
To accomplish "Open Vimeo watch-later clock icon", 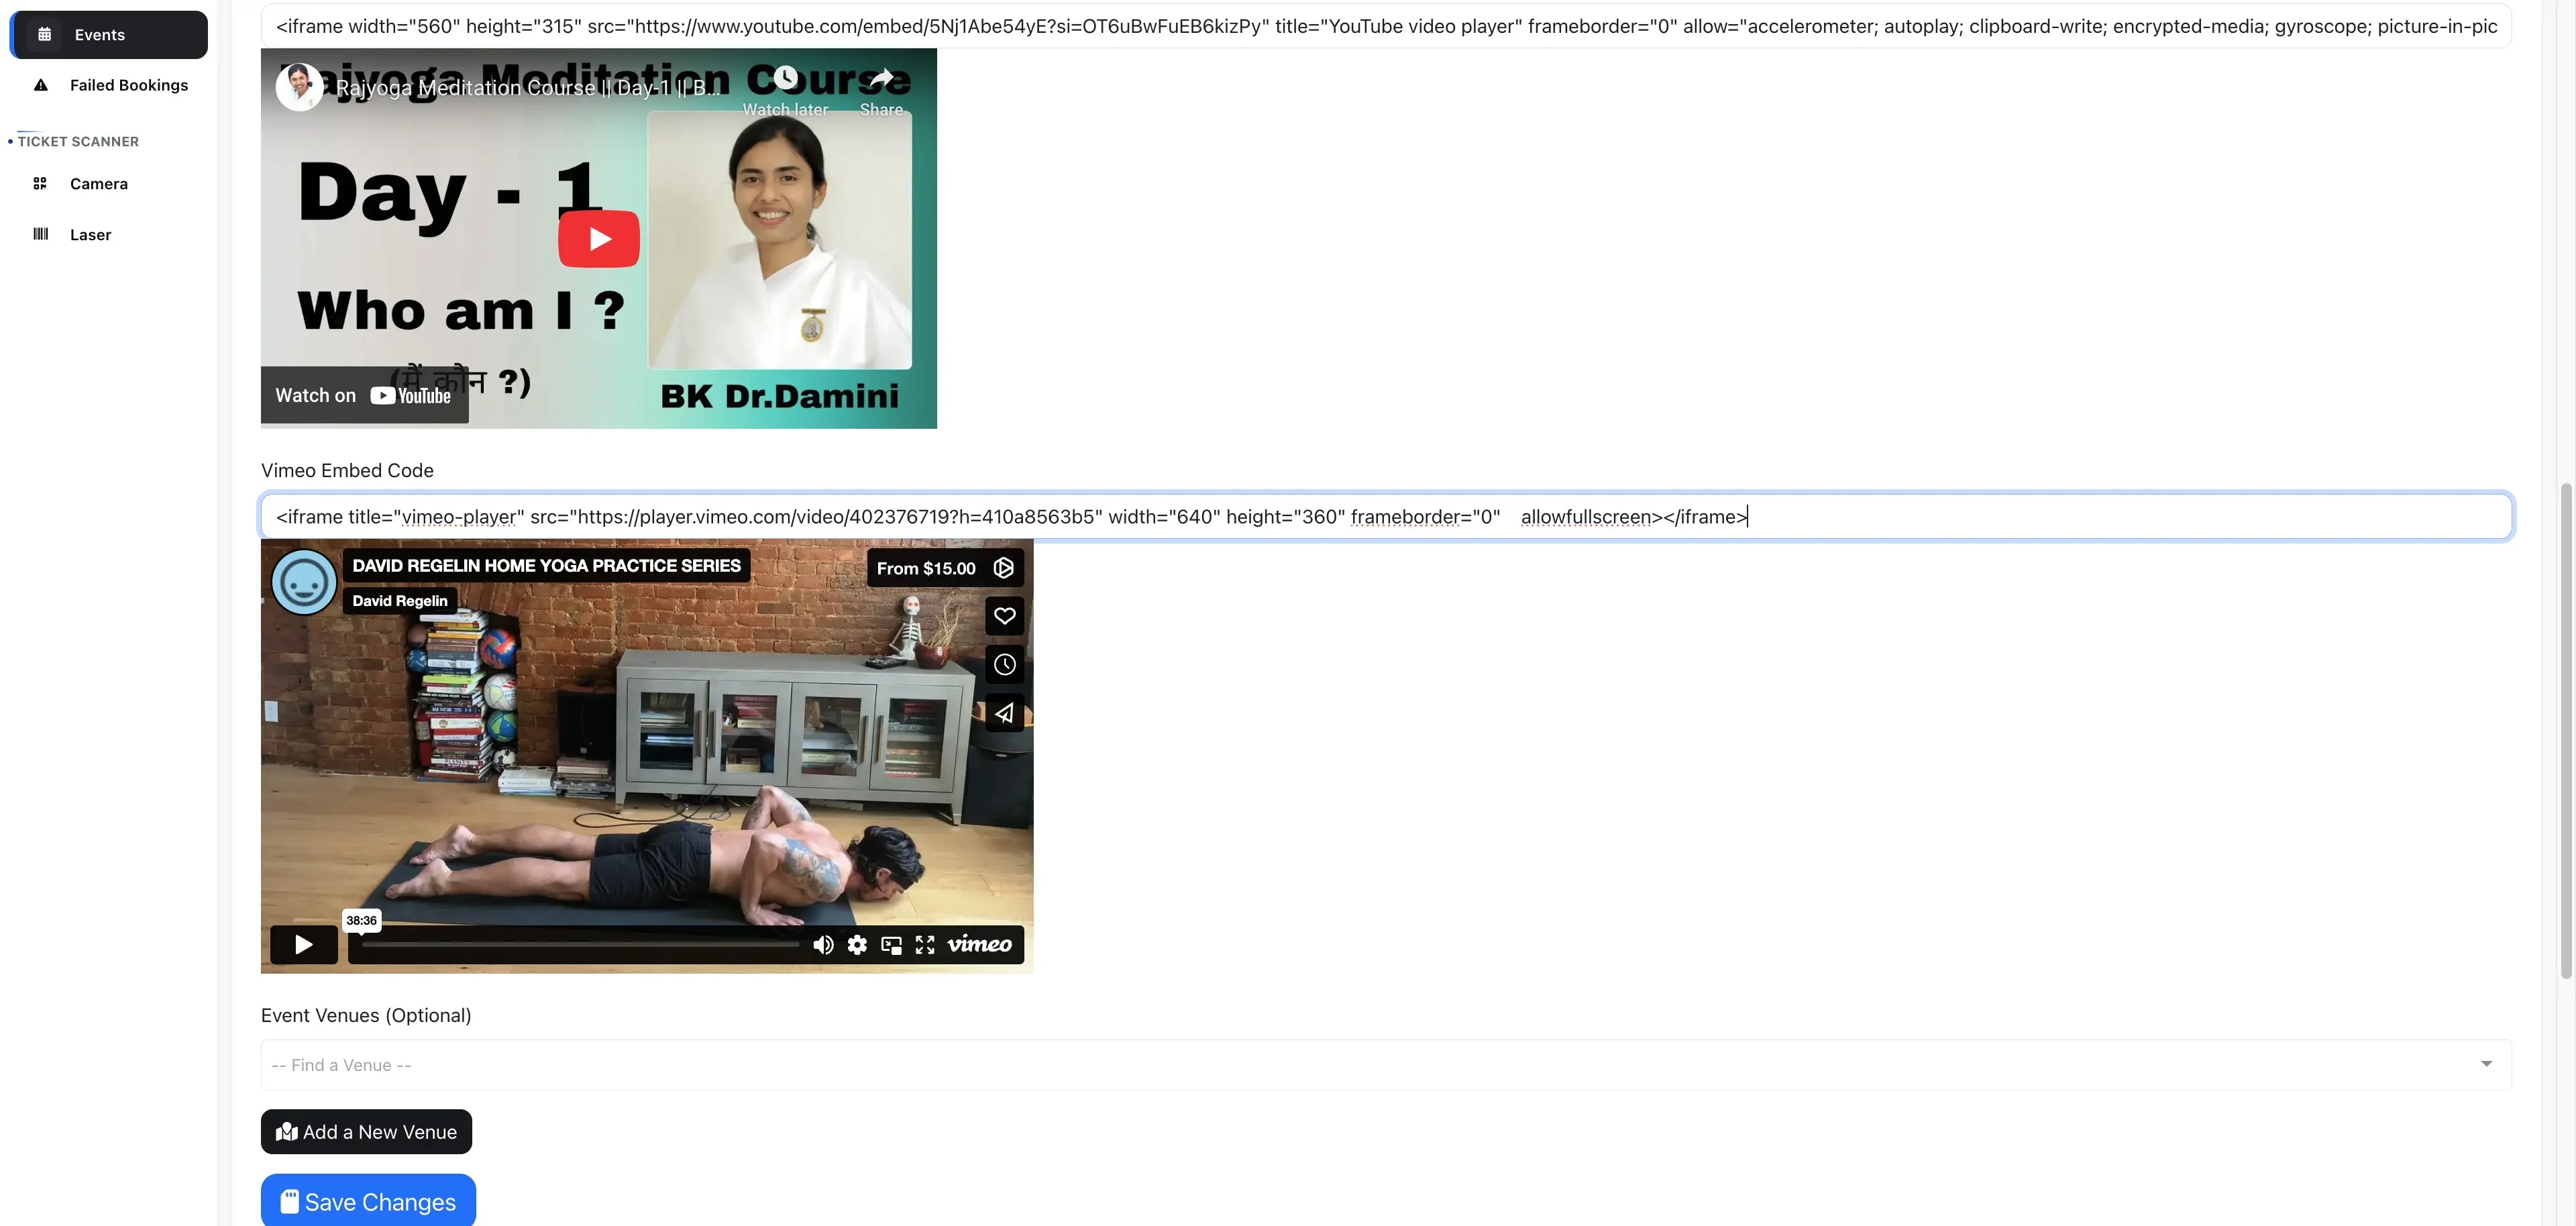I will tap(1004, 664).
